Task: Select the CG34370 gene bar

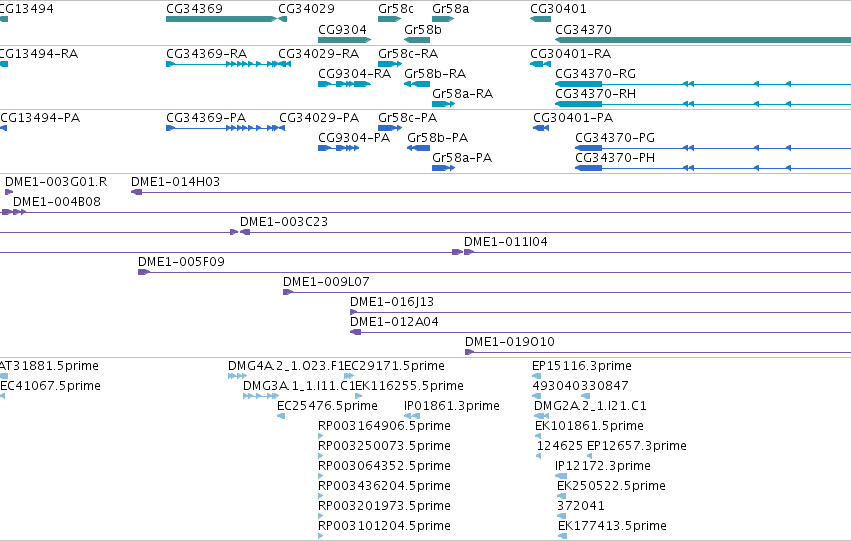Action: (703, 40)
